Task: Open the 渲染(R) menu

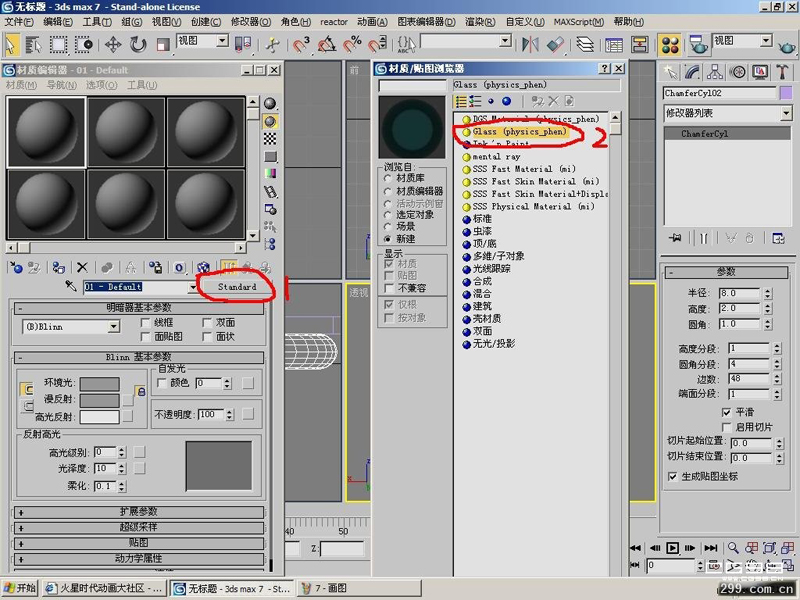Action: point(480,22)
